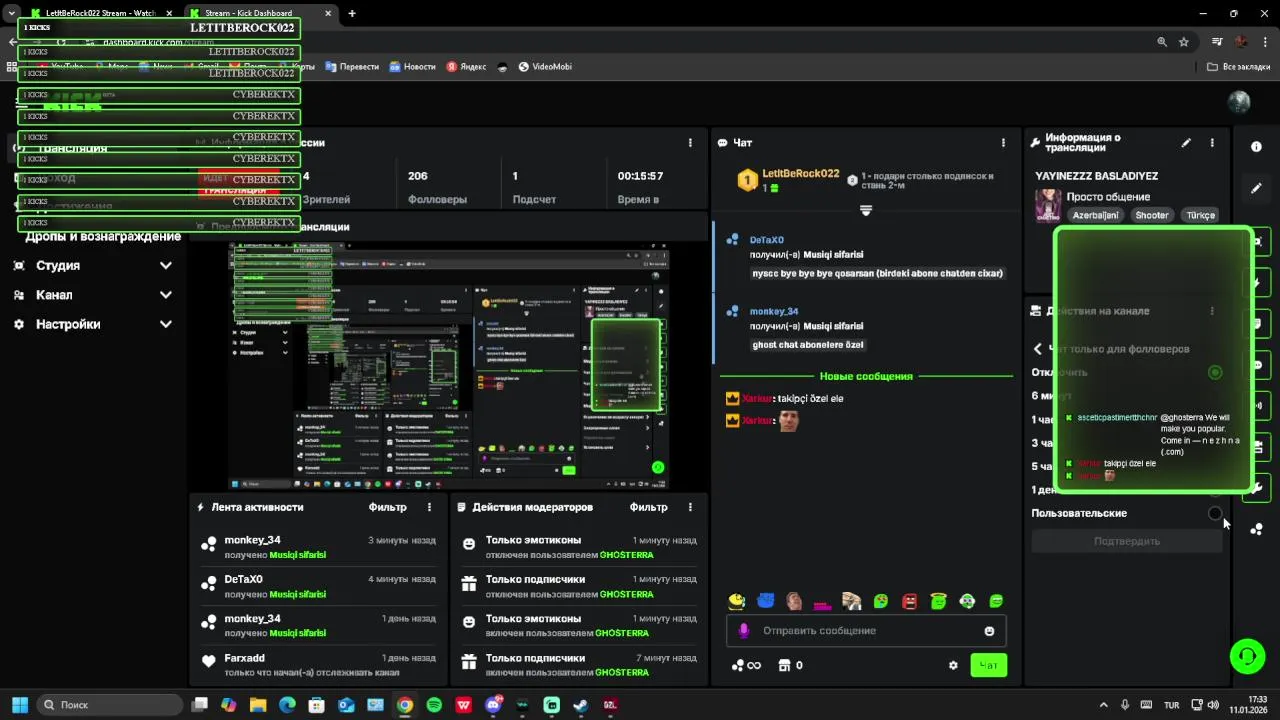
Task: Click the TUR keyboard language indicator
Action: 1171,705
